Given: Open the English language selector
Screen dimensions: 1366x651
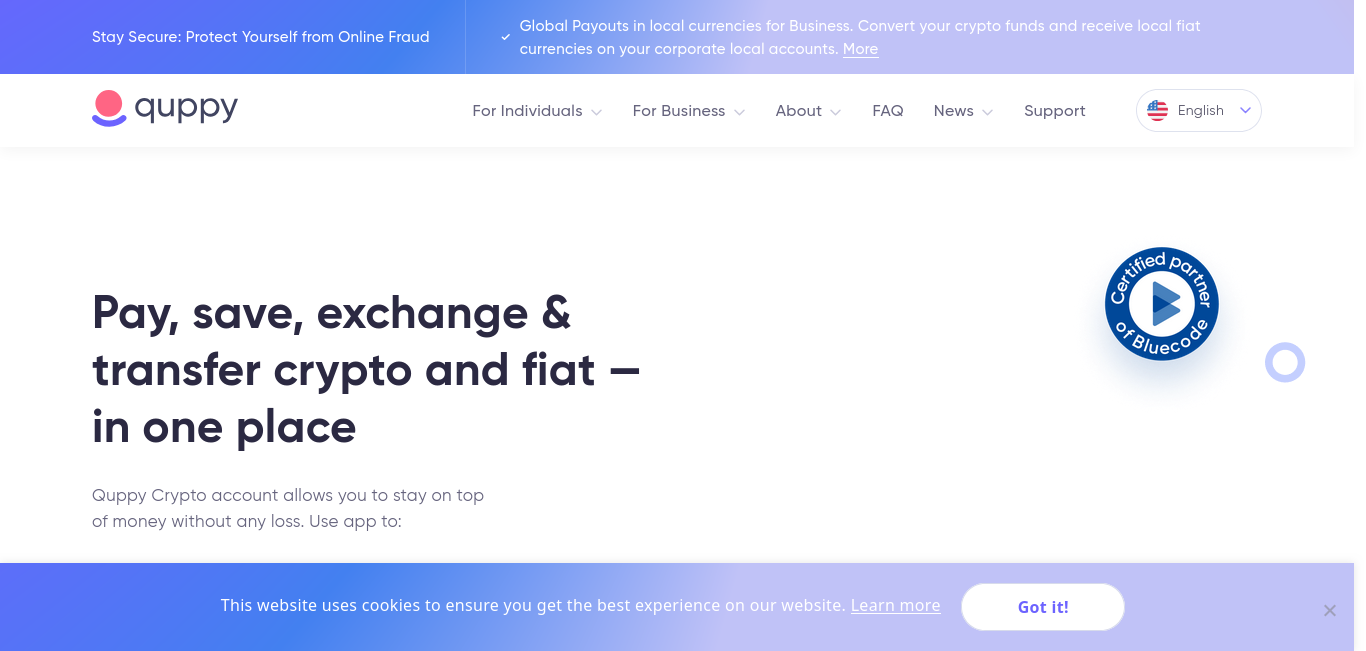Looking at the screenshot, I should click(1198, 111).
